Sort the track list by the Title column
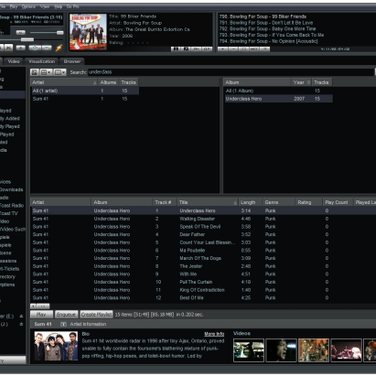Viewport: 376px width, 376px height. pos(208,202)
